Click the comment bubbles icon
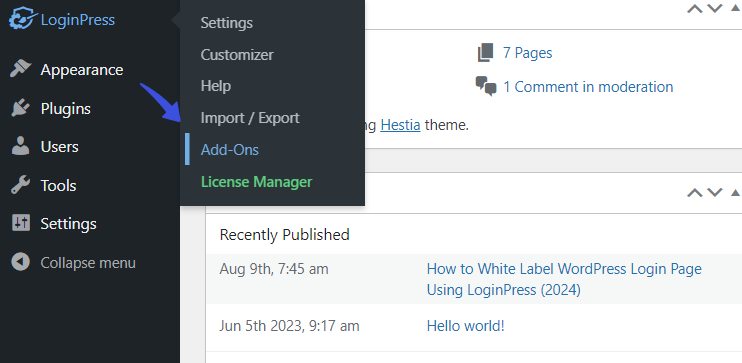This screenshot has width=742, height=363. click(486, 87)
